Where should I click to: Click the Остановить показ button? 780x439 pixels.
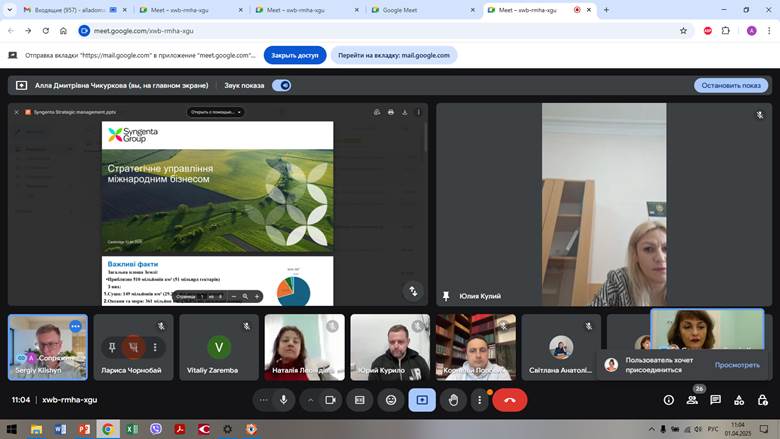point(730,85)
